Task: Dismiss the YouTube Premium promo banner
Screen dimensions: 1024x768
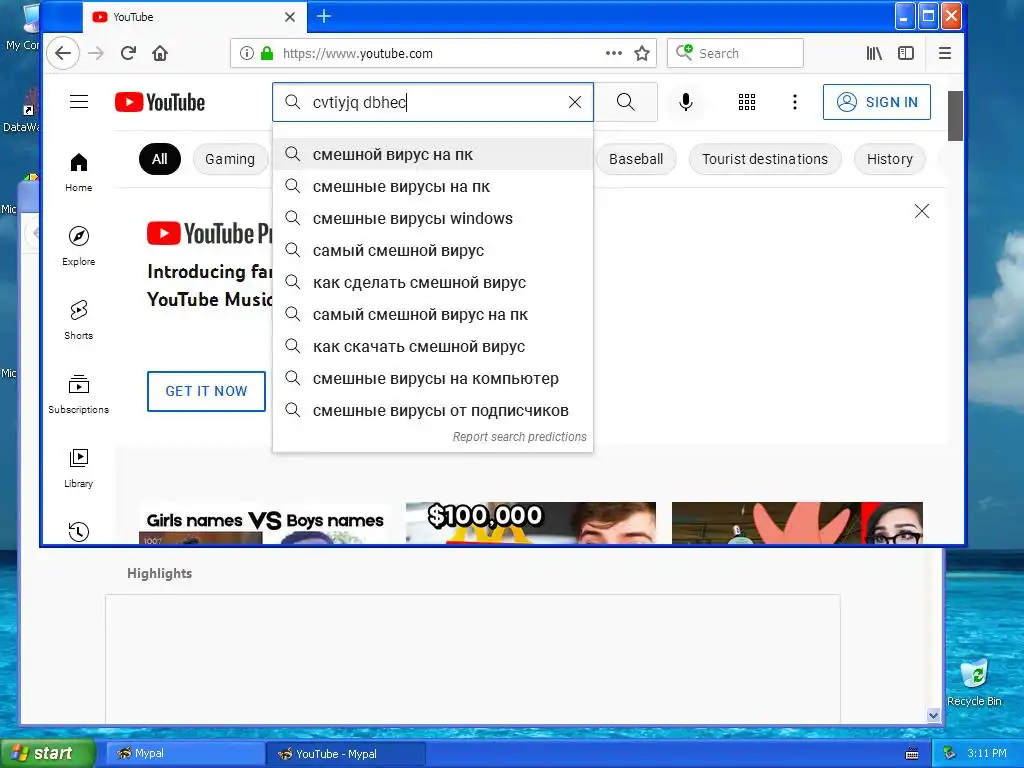Action: click(x=922, y=211)
